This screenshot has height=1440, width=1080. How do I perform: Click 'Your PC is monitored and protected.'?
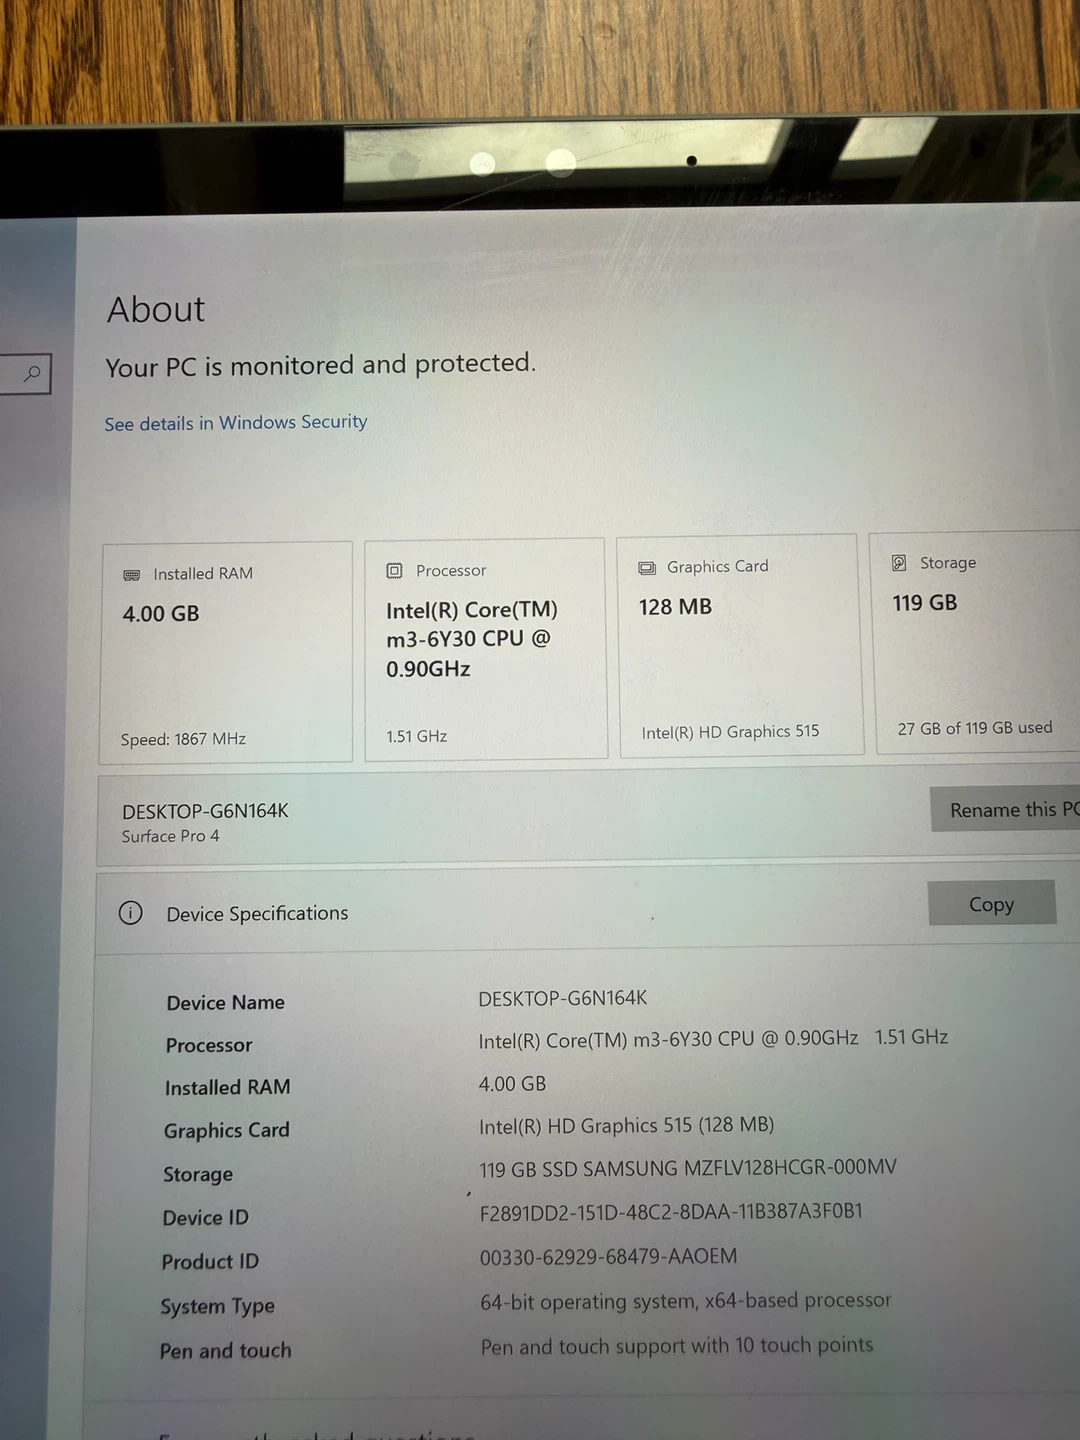(321, 365)
